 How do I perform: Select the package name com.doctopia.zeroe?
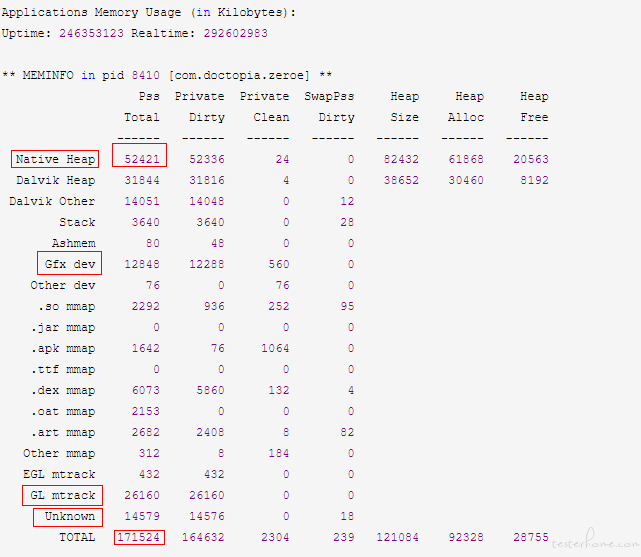point(239,75)
